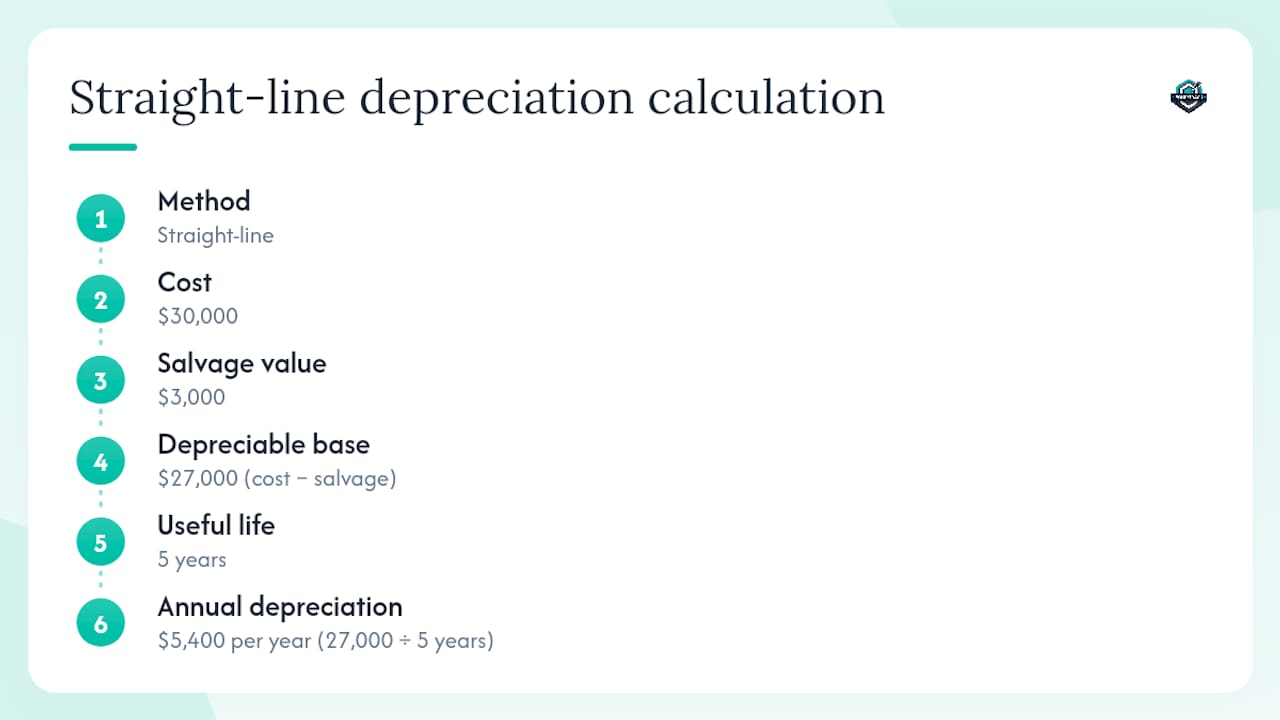Select the 'Useful life' heading
Screen dimensions: 1280x720
tap(216, 525)
